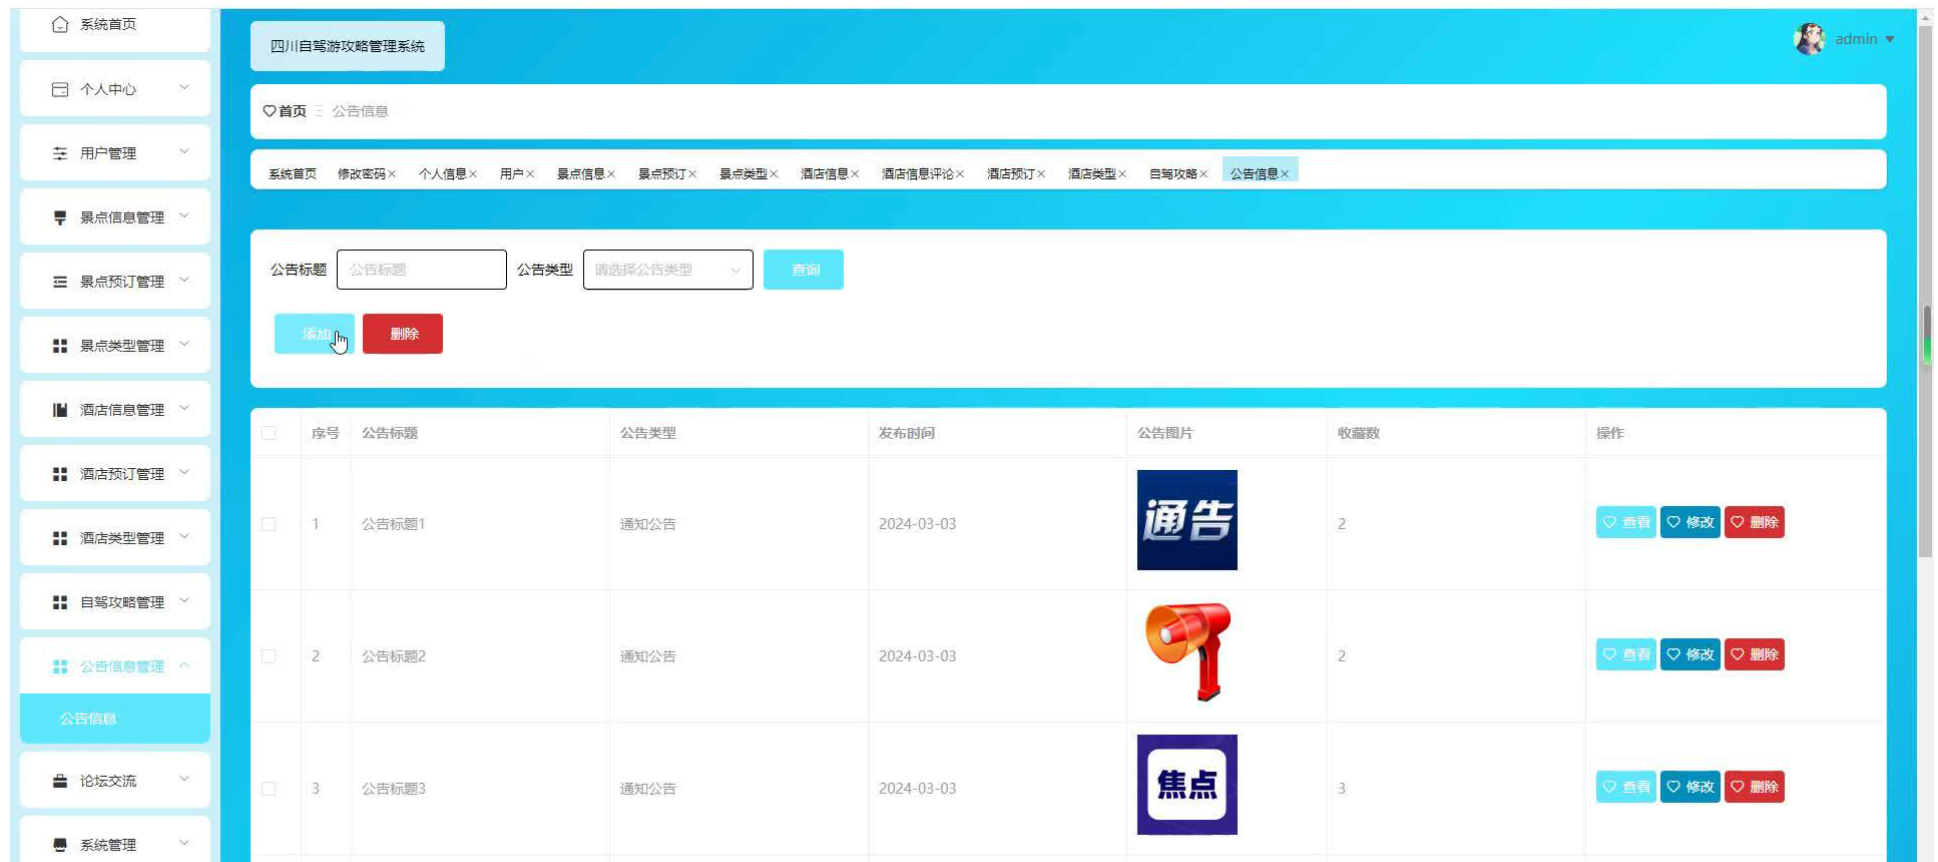Screen dimensions: 1938x862
Task: Close the 个人信息 tab
Action: pyautogui.click(x=473, y=174)
